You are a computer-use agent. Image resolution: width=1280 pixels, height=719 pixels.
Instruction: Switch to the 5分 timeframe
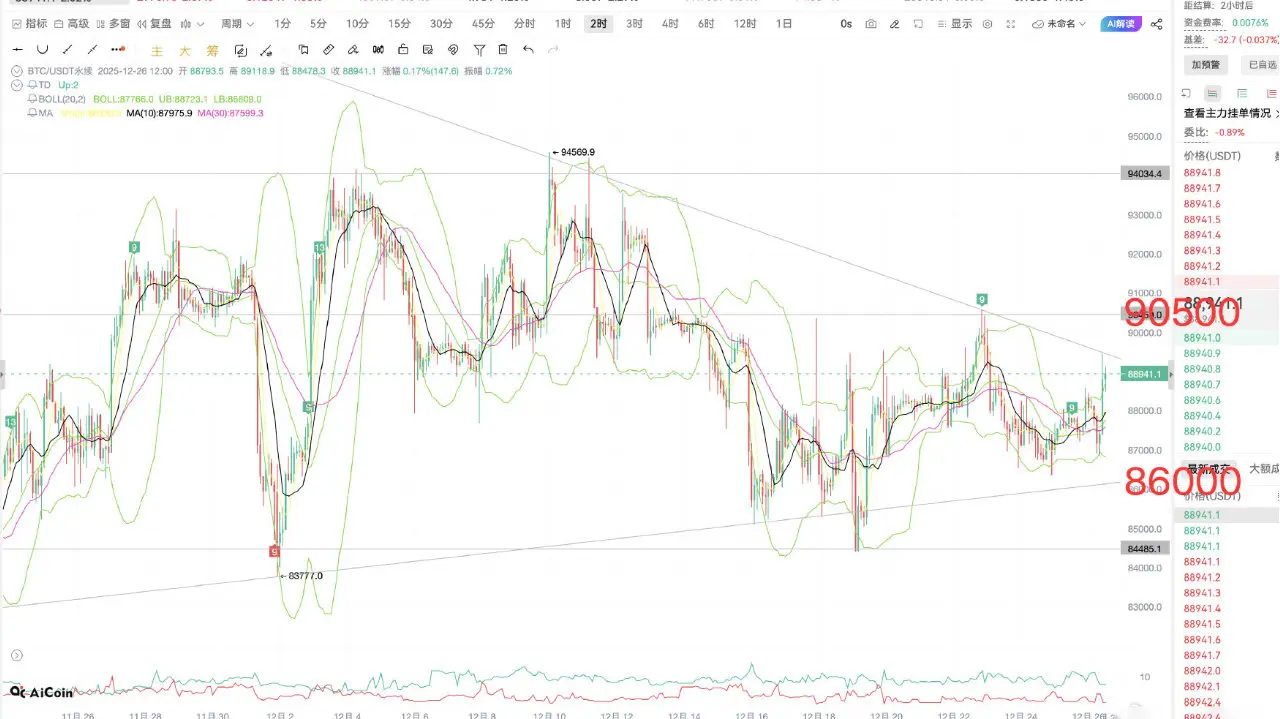[318, 24]
